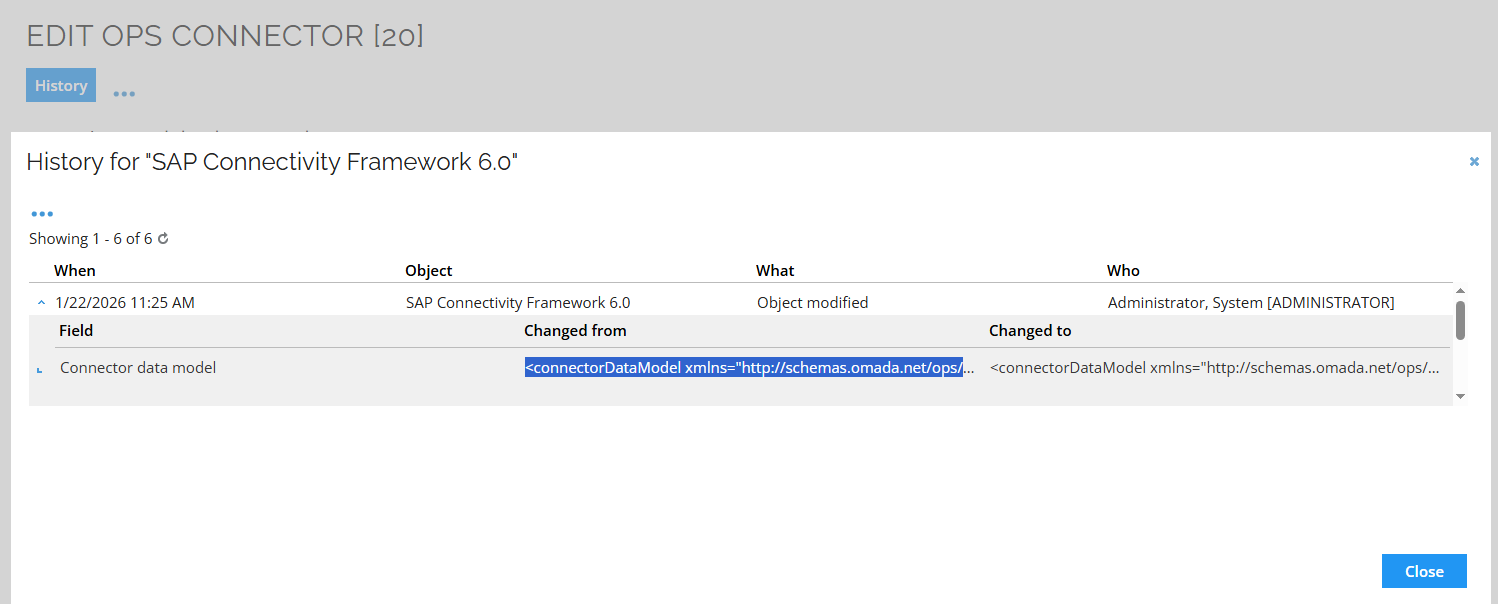Screen dimensions: 1498x604
Task: Open the three-dot menu next to History button
Action: [x=124, y=93]
